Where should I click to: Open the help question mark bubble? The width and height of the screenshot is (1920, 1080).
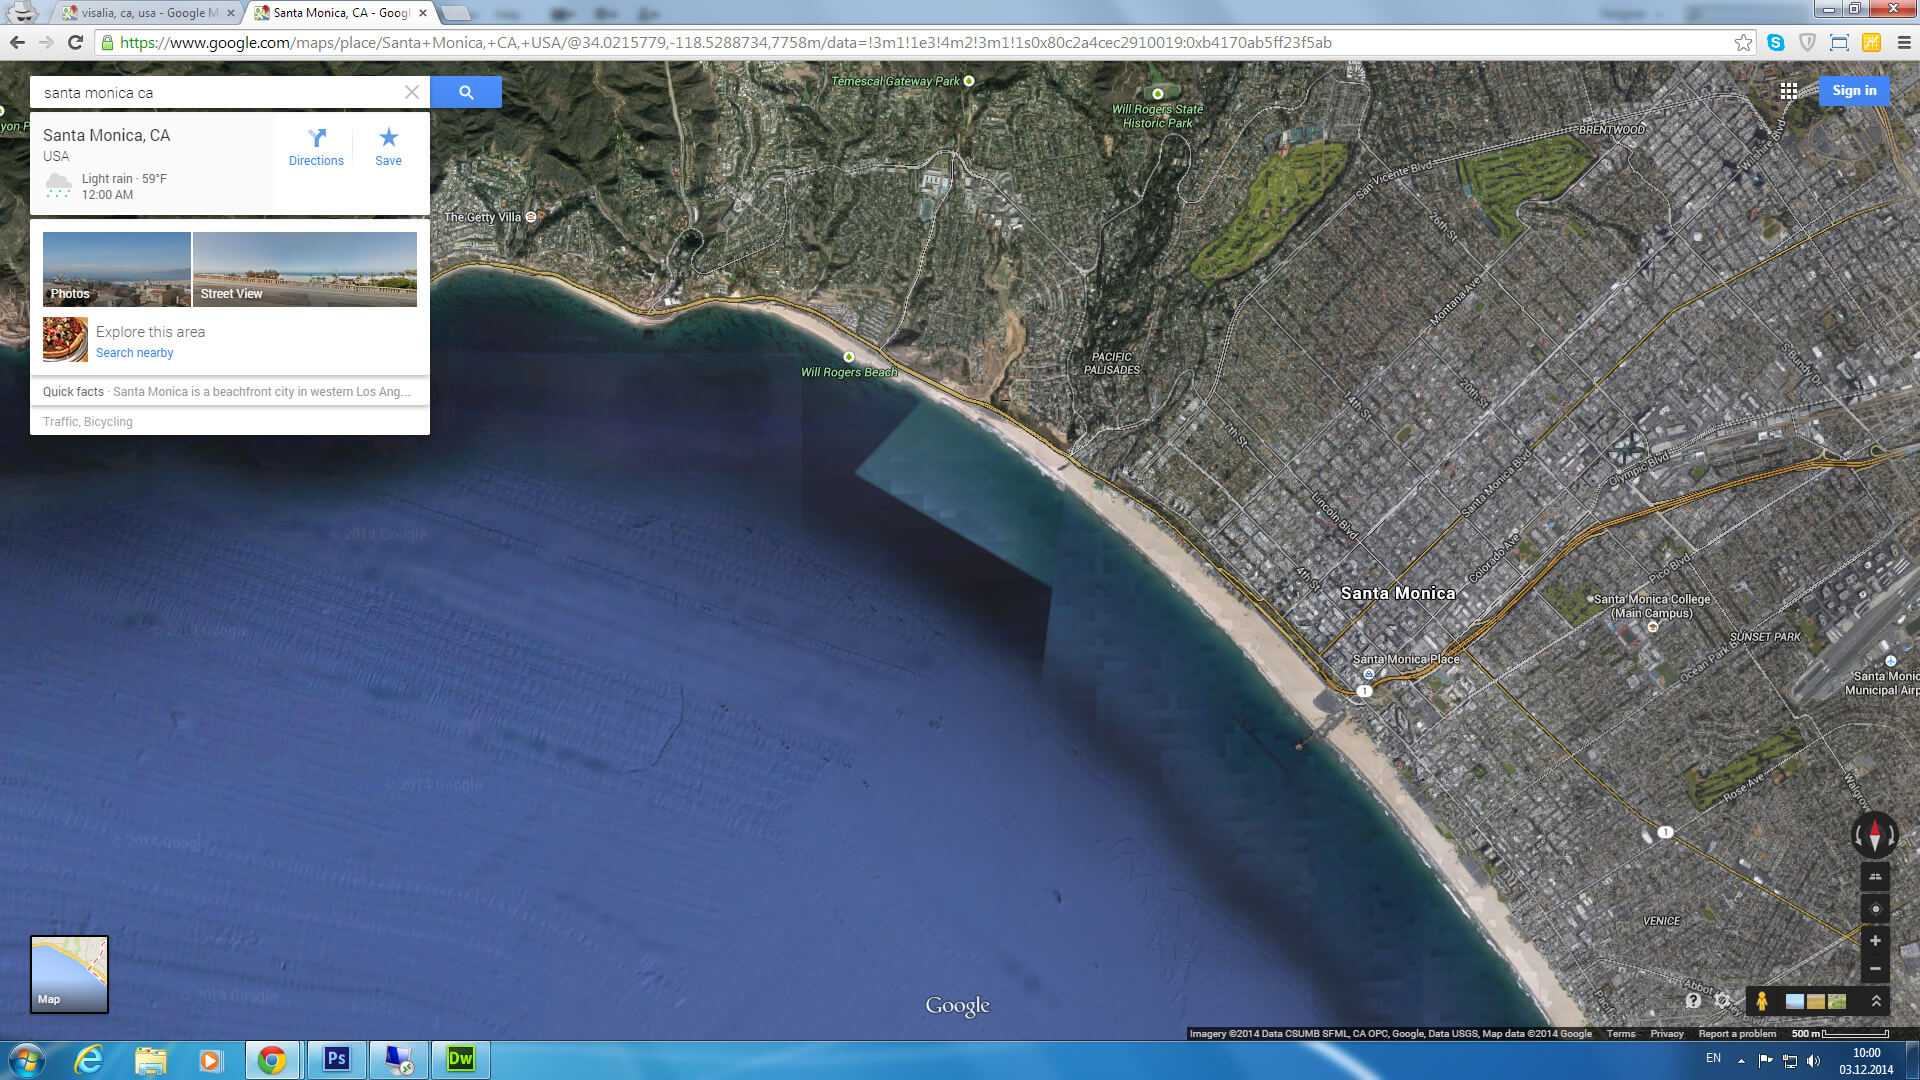tap(1693, 1000)
